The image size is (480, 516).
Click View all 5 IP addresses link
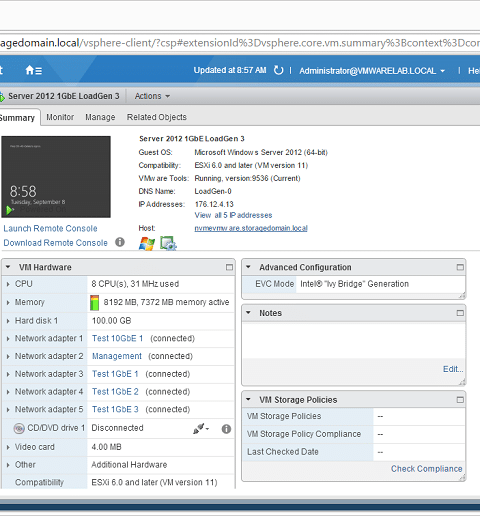[233, 215]
